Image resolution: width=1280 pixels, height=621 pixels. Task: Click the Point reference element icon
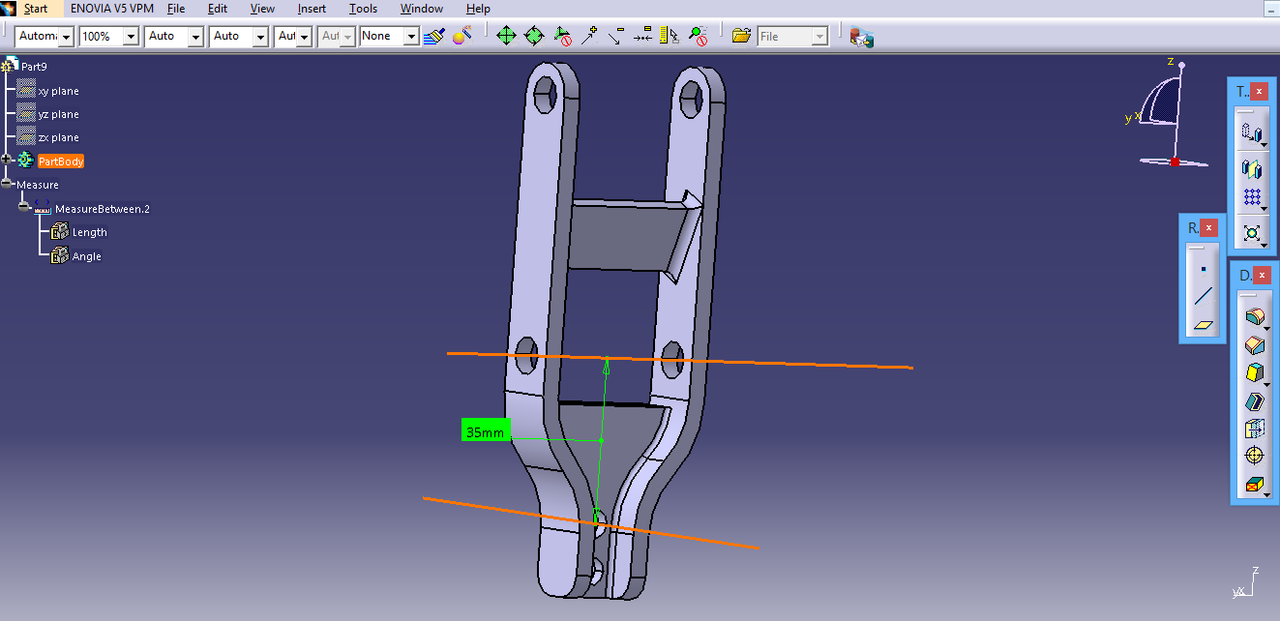point(1204,269)
